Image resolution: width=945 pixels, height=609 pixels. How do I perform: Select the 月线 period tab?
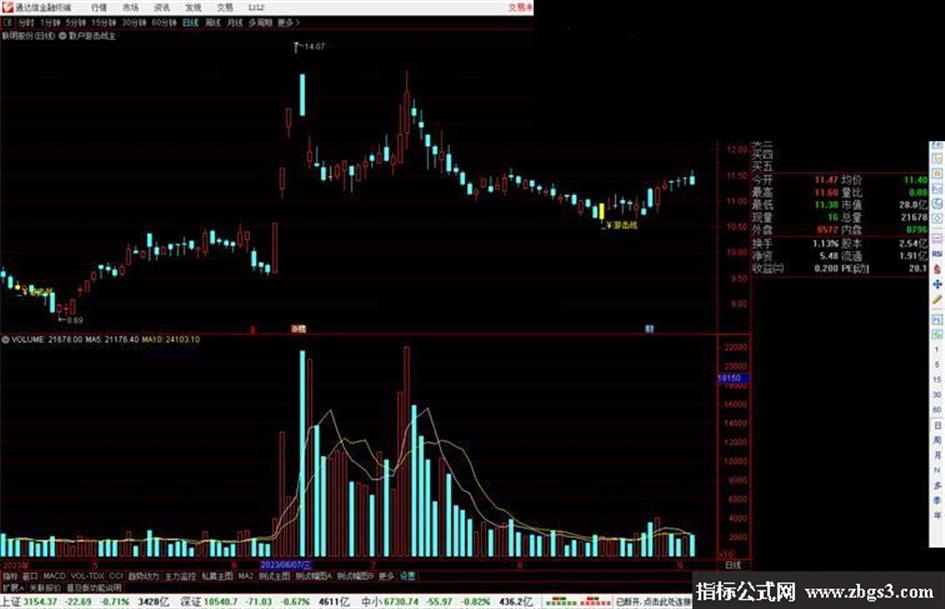coord(234,22)
